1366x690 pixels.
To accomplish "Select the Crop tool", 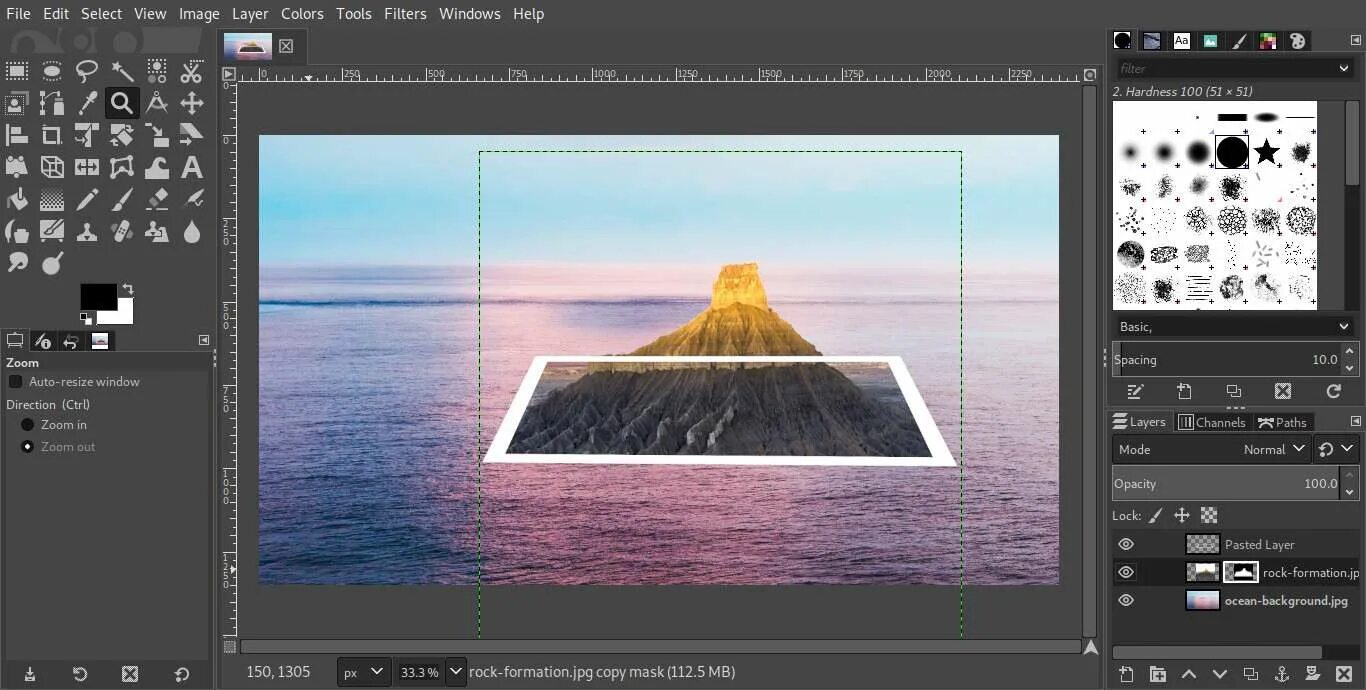I will (x=52, y=135).
